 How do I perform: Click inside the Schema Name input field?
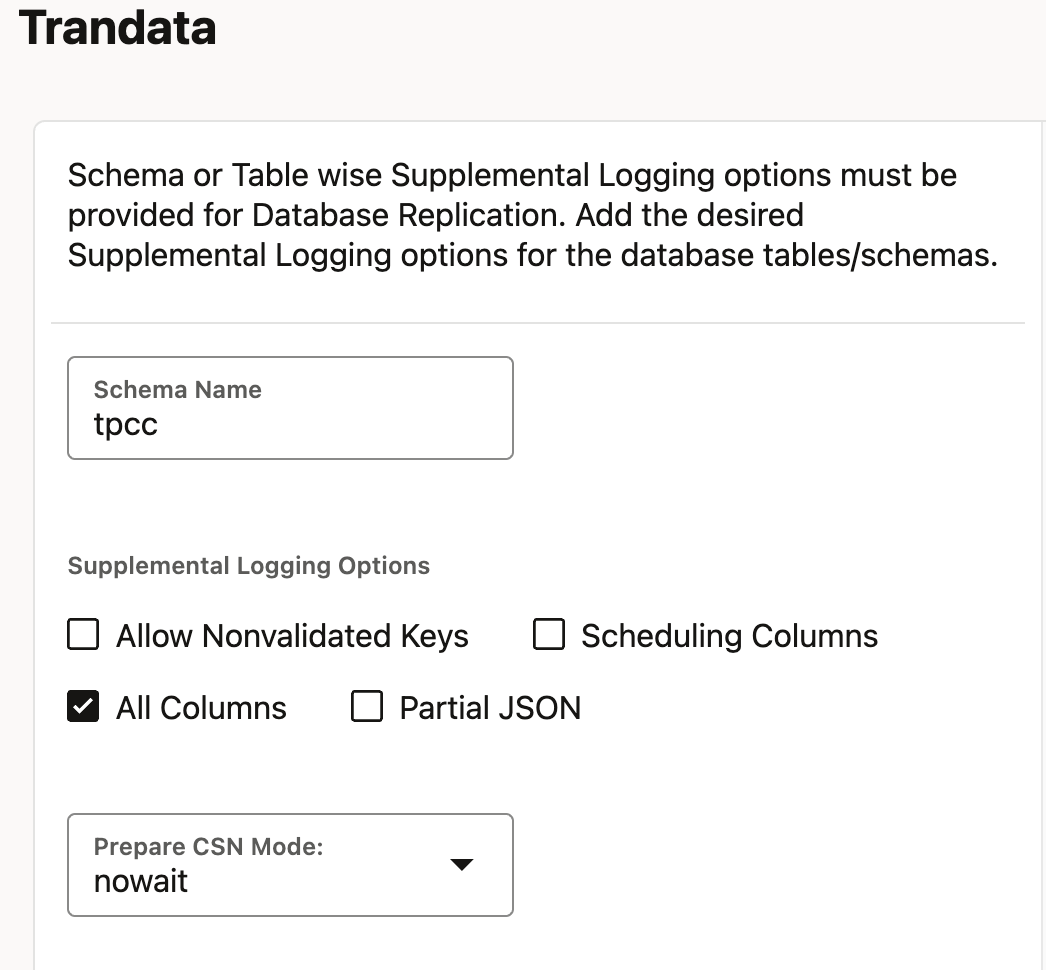pyautogui.click(x=290, y=424)
